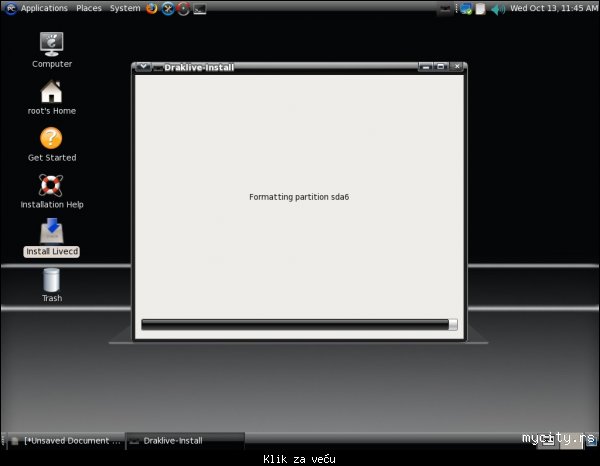The width and height of the screenshot is (600, 466).
Task: Select the Computer desktop icon
Action: [x=52, y=50]
